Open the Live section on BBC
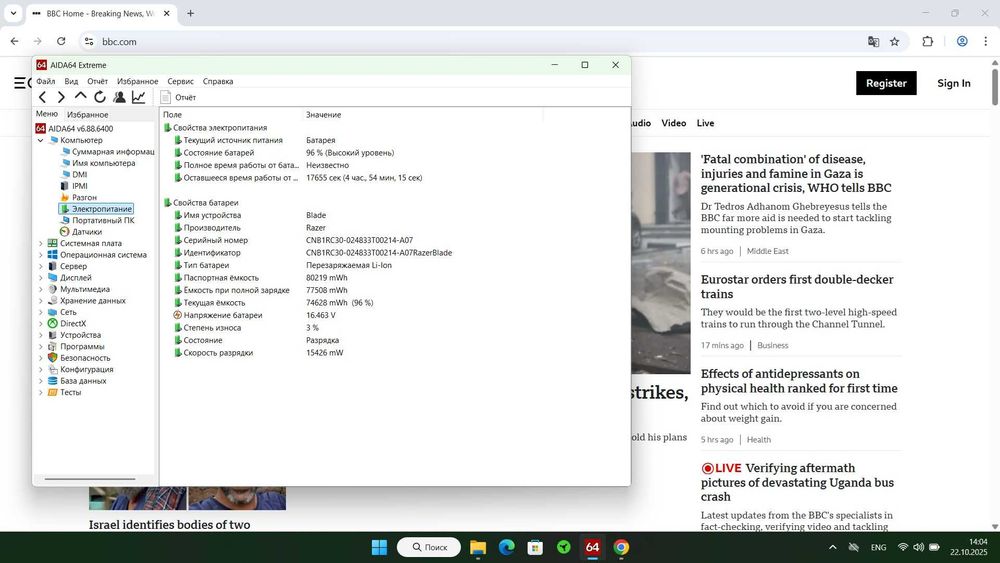 (x=705, y=123)
